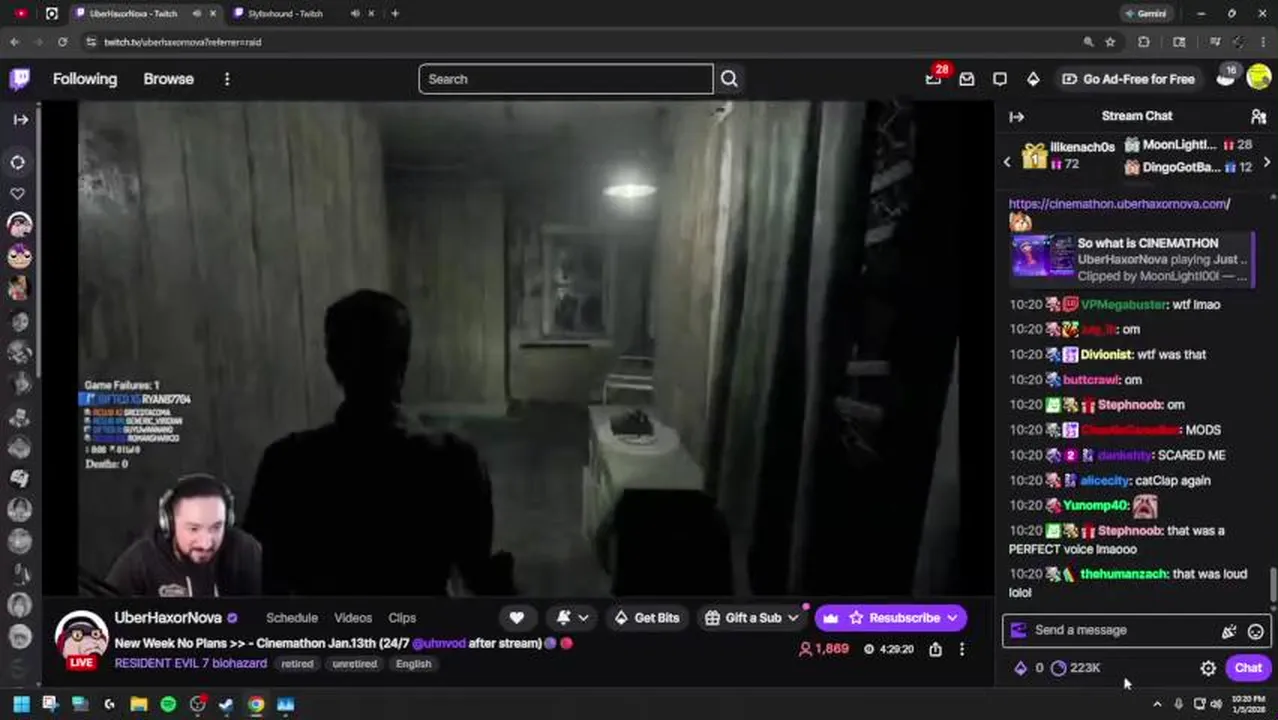Select the English stream tag
Image resolution: width=1278 pixels, height=720 pixels.
tap(413, 664)
